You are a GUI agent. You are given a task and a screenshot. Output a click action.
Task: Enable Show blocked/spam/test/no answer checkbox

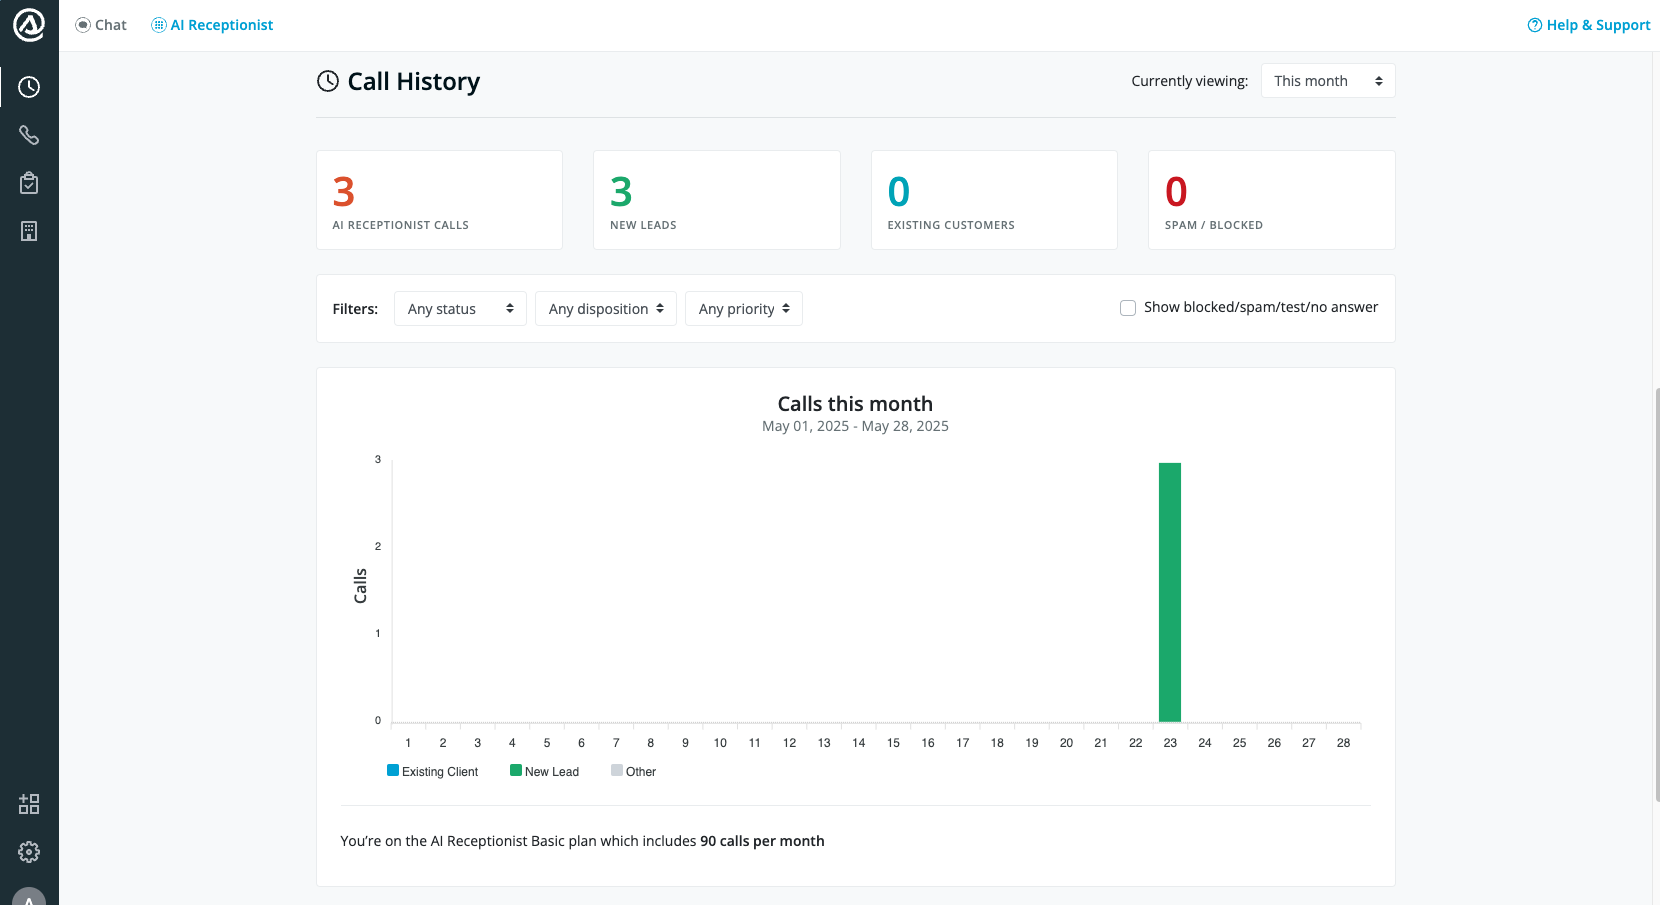pyautogui.click(x=1128, y=308)
